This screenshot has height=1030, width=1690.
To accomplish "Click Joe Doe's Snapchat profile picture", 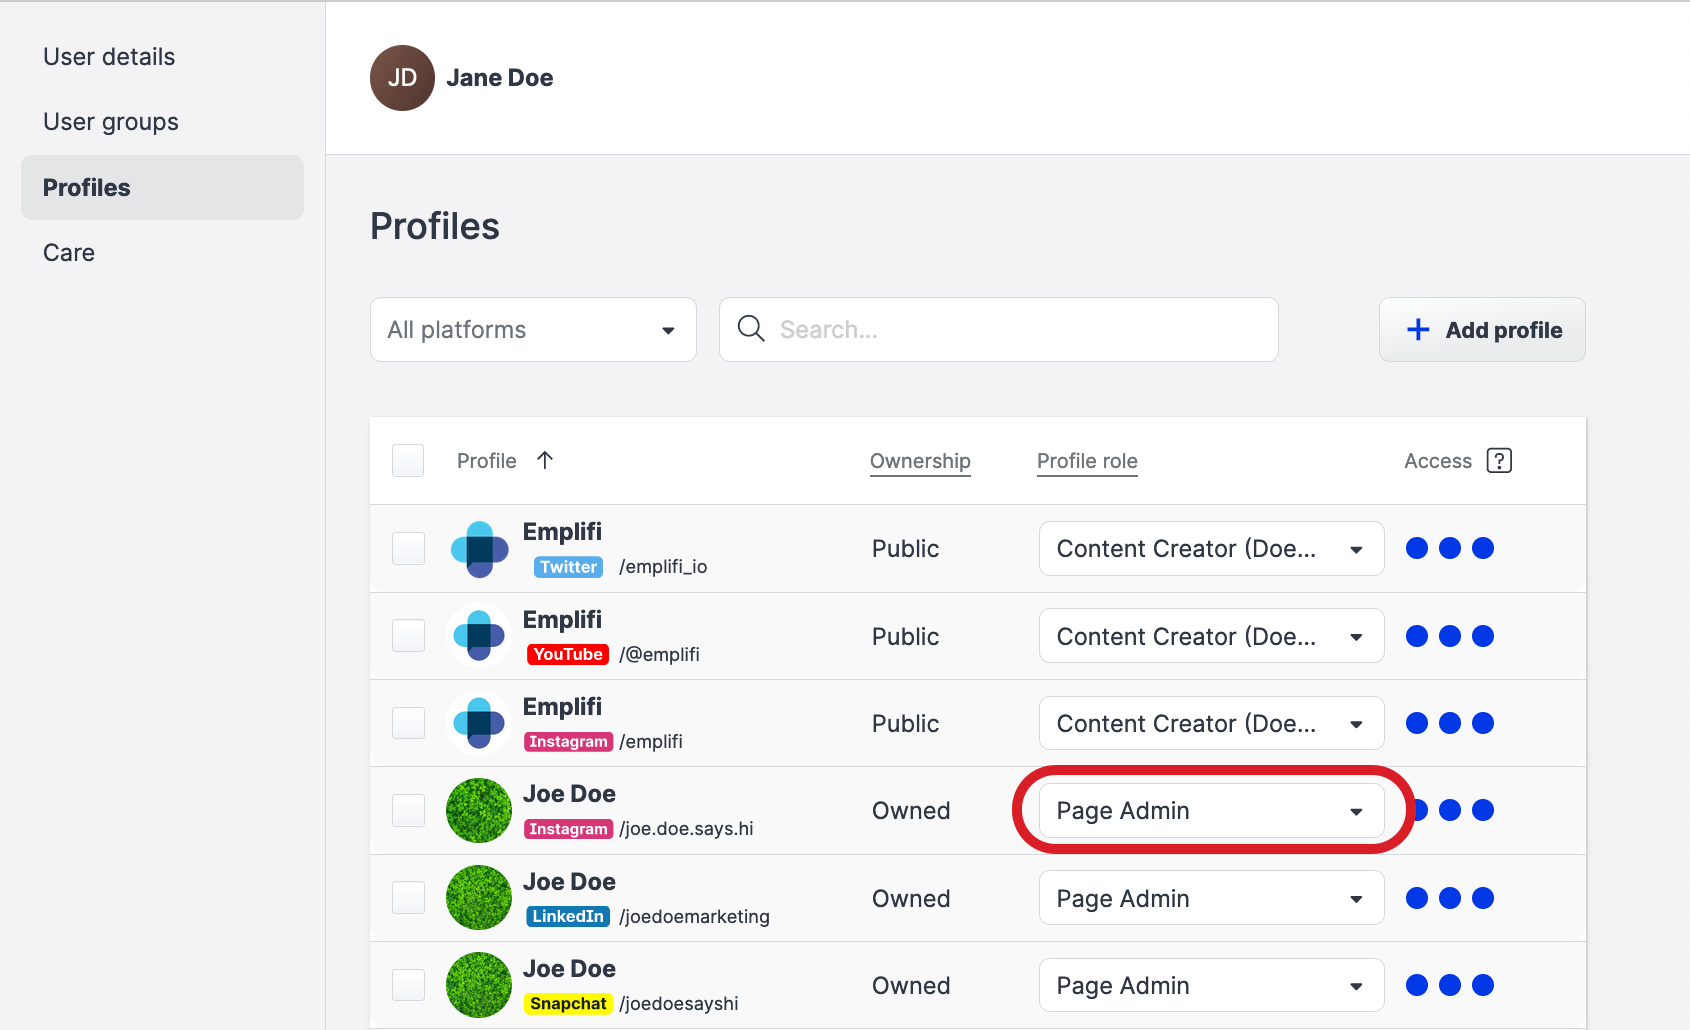I will click(x=478, y=985).
